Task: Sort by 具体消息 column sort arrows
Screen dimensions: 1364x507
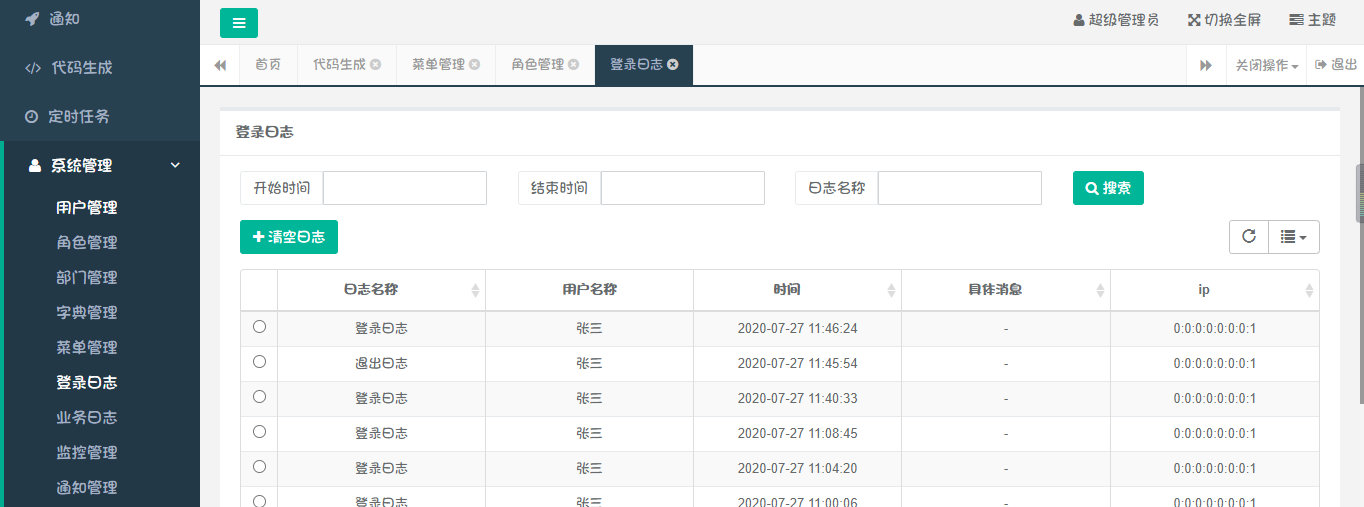Action: click(1100, 290)
